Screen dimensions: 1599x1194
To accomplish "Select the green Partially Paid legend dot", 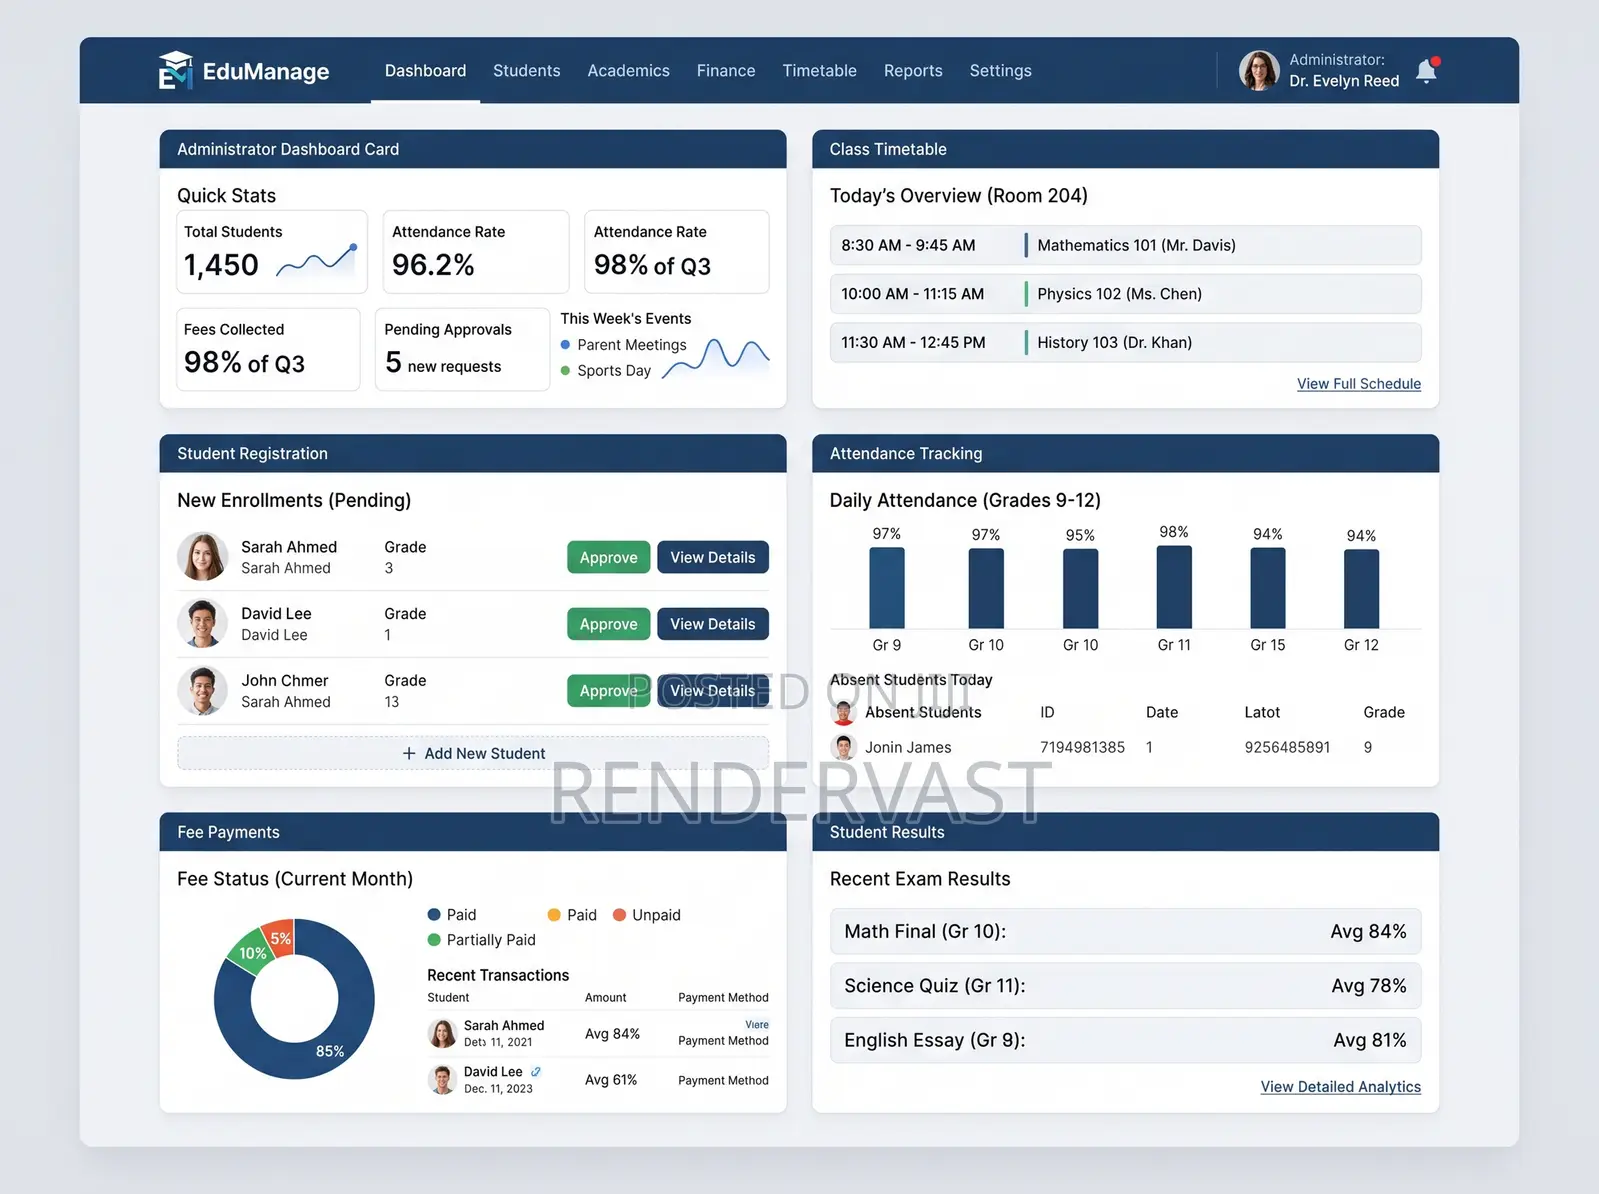I will pyautogui.click(x=434, y=940).
